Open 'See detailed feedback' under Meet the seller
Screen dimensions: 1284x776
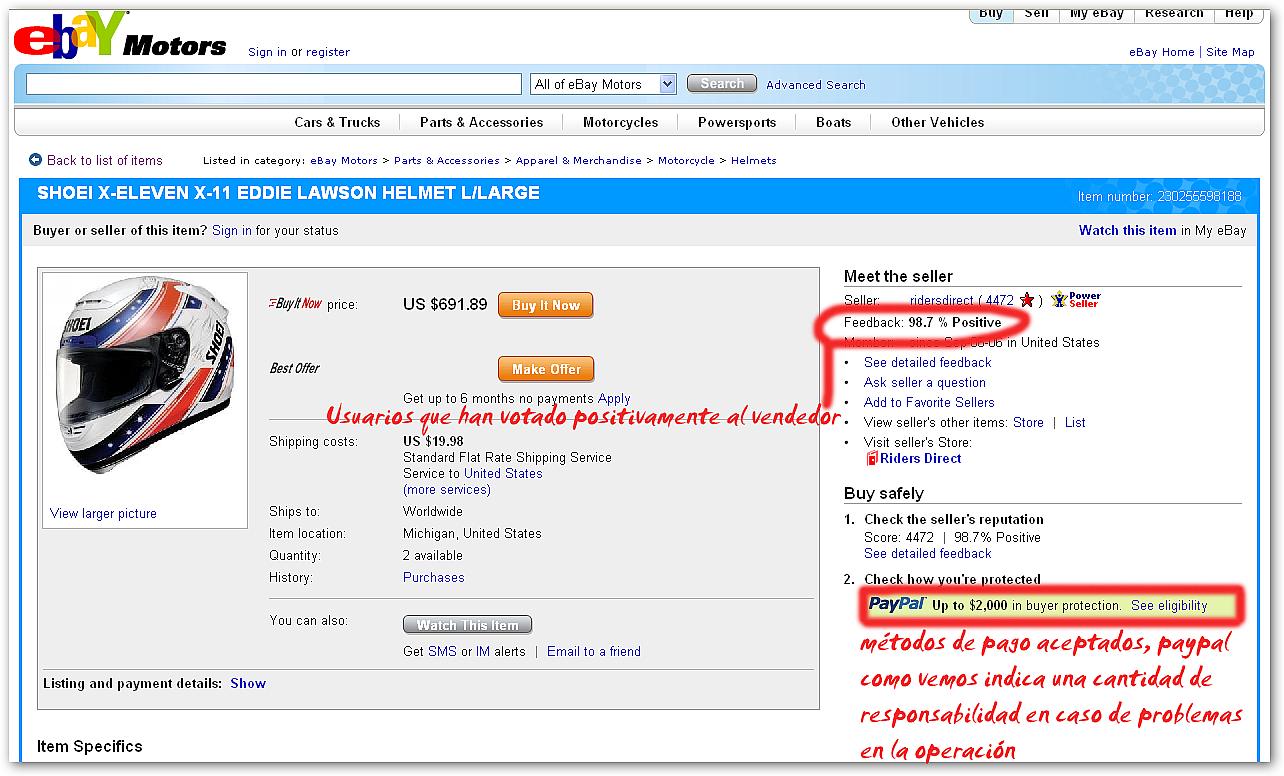928,362
